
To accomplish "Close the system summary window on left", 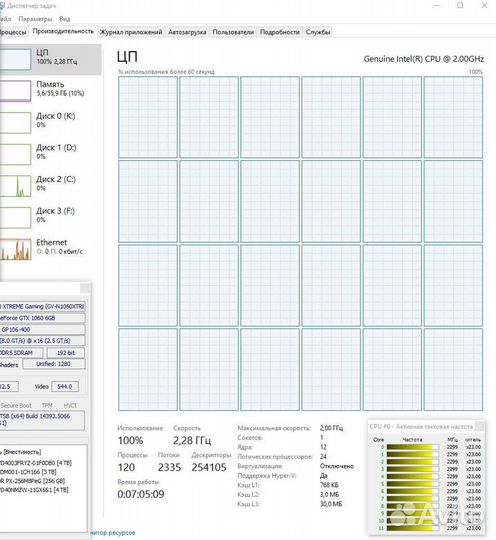I will 85,288.
